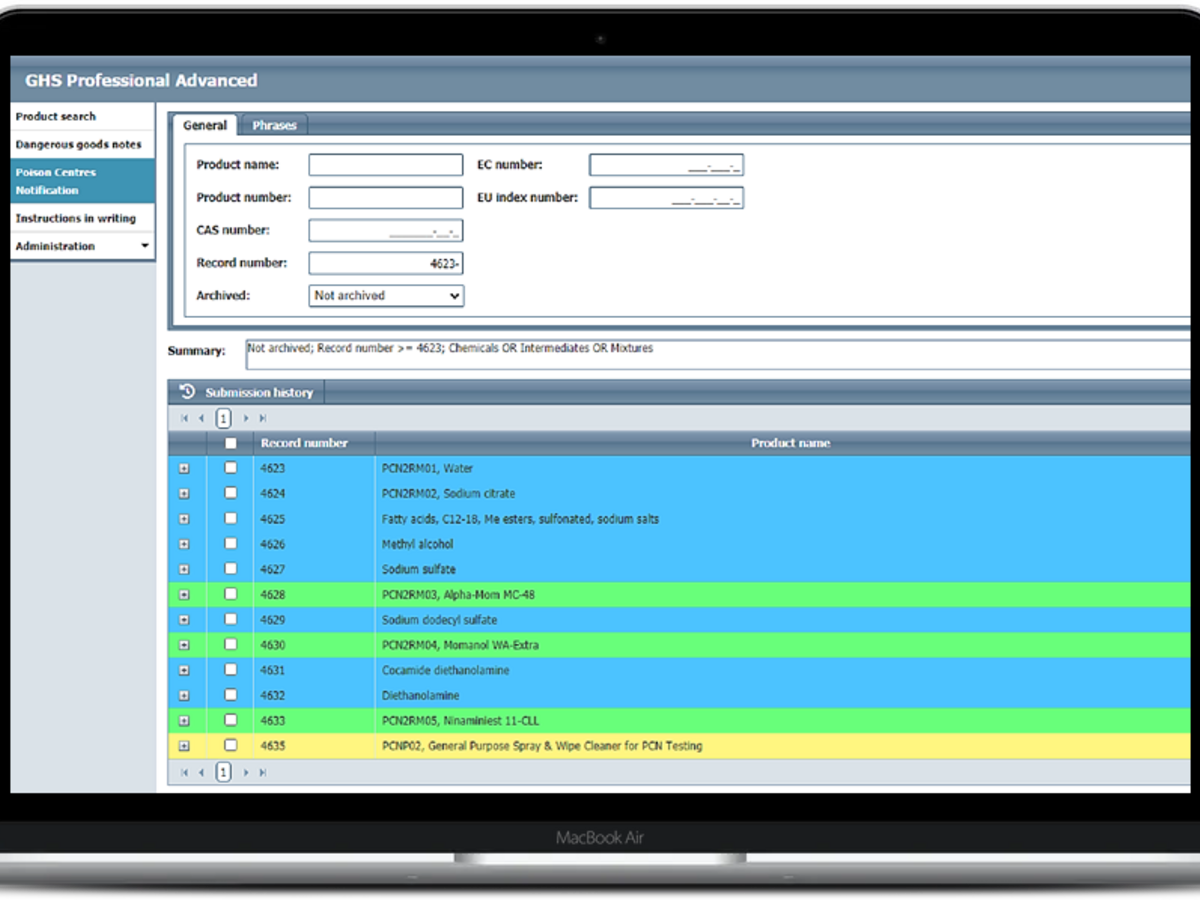Open Product search in sidebar
1200x900 pixels.
click(83, 117)
